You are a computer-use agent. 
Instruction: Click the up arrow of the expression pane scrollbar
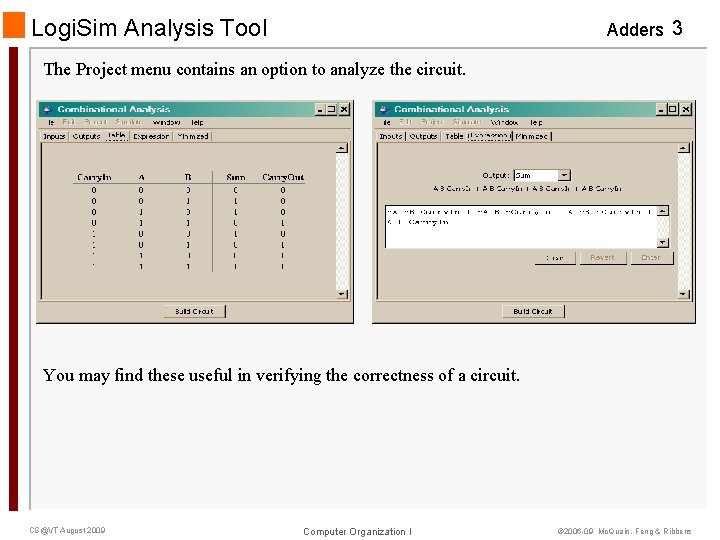click(x=684, y=148)
